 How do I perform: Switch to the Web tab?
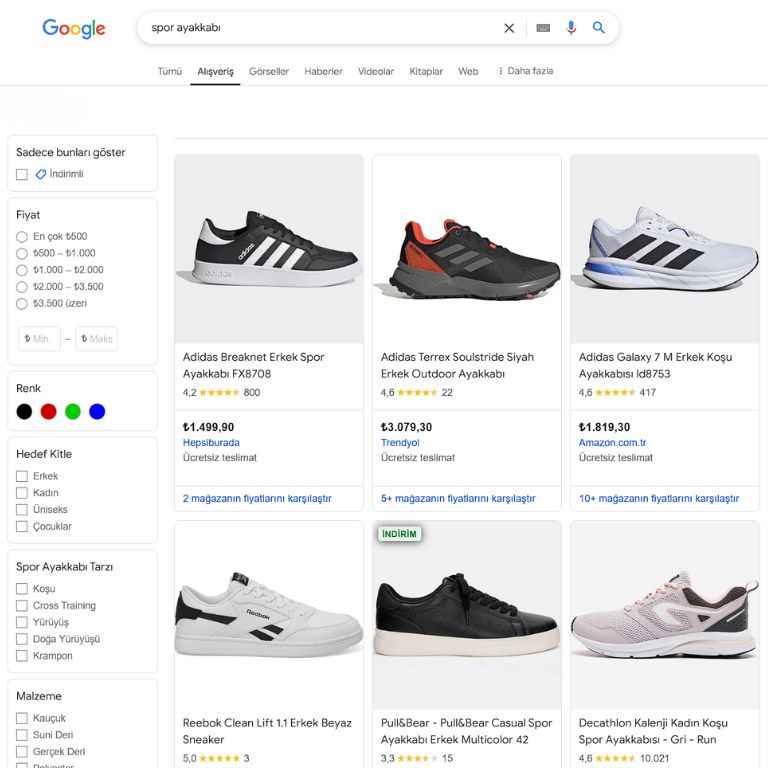pos(468,72)
